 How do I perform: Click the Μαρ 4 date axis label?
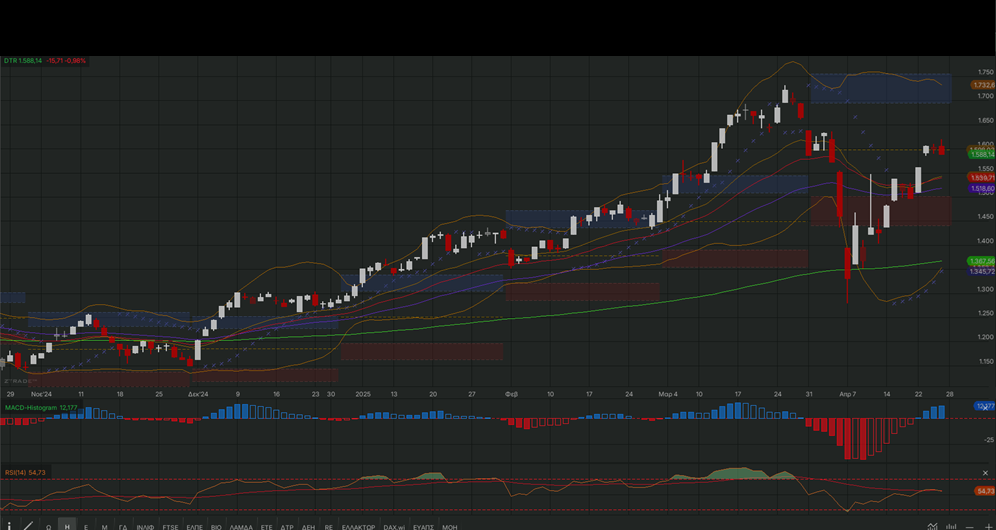pyautogui.click(x=668, y=394)
